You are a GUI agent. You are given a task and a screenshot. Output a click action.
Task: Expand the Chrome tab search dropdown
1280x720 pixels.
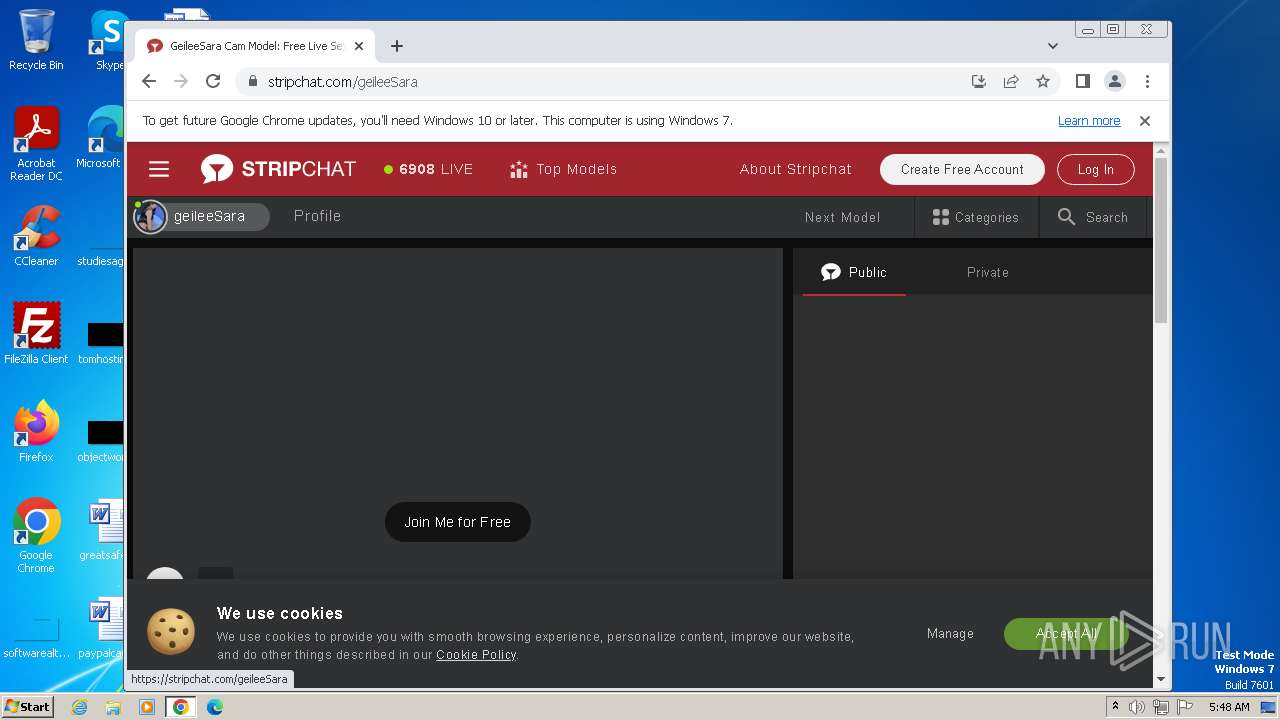1052,46
